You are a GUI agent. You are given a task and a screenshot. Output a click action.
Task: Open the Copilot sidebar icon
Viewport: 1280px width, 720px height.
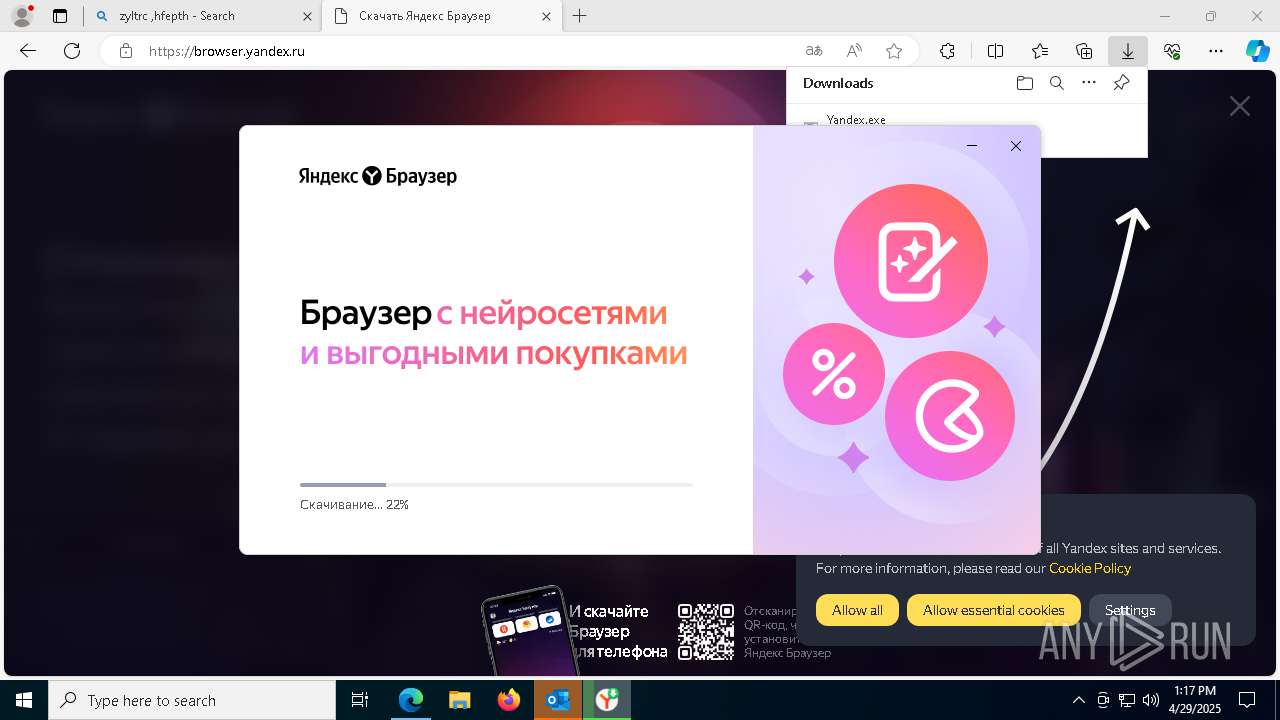pos(1257,51)
